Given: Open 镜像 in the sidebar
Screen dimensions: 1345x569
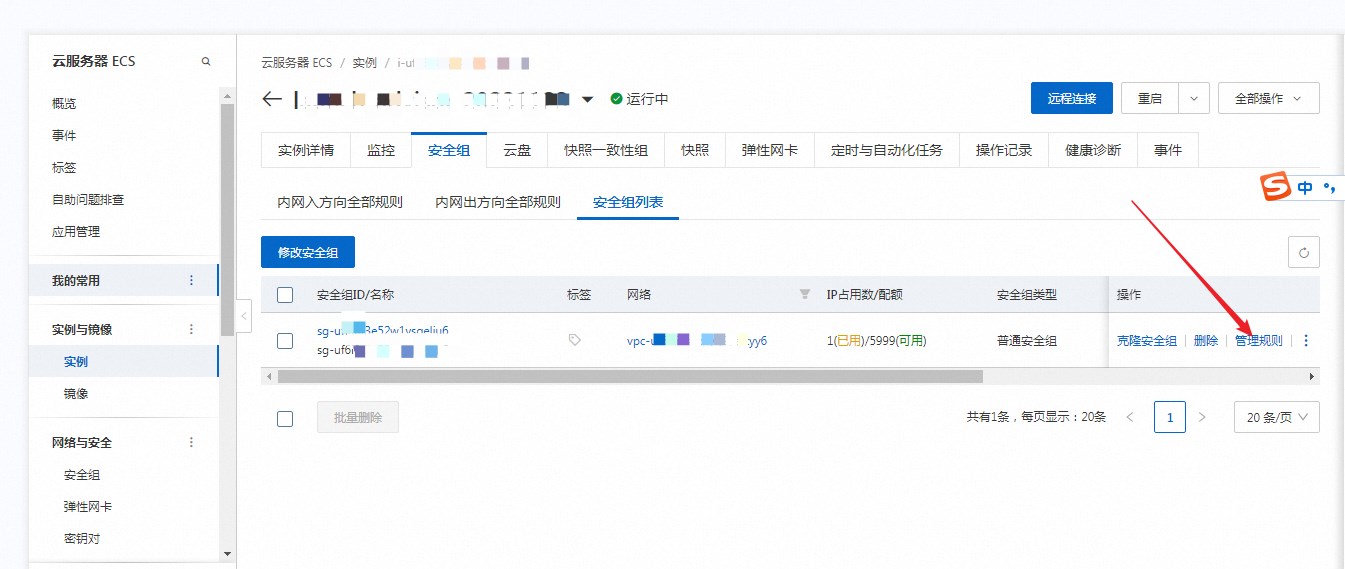Looking at the screenshot, I should click(x=76, y=393).
